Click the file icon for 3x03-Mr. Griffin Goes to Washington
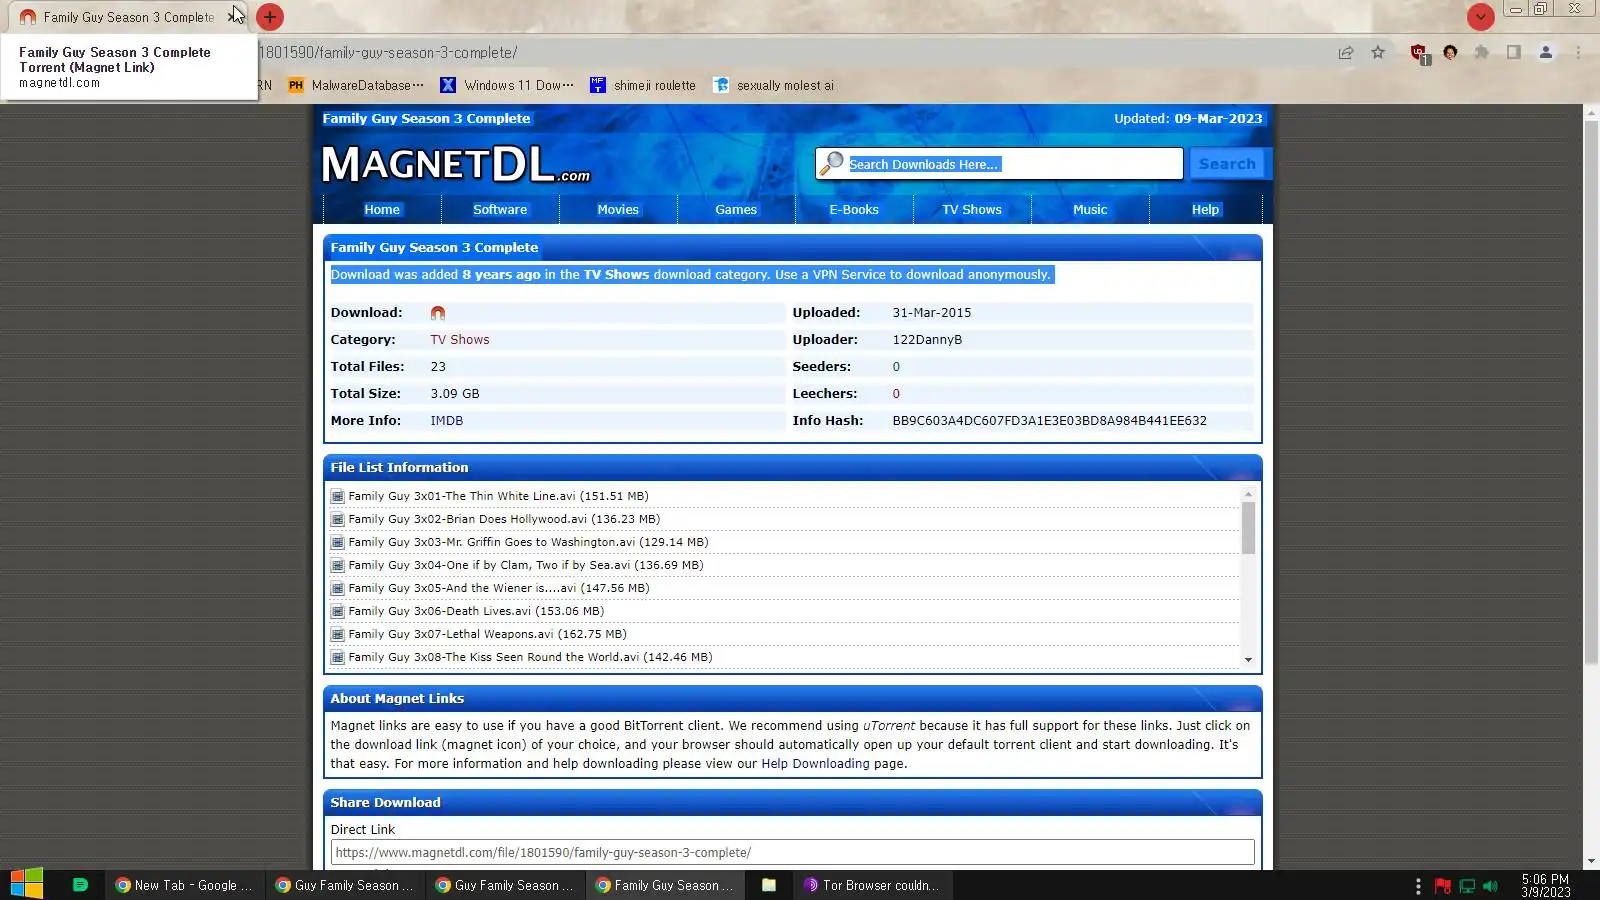1600x900 pixels. click(x=338, y=542)
